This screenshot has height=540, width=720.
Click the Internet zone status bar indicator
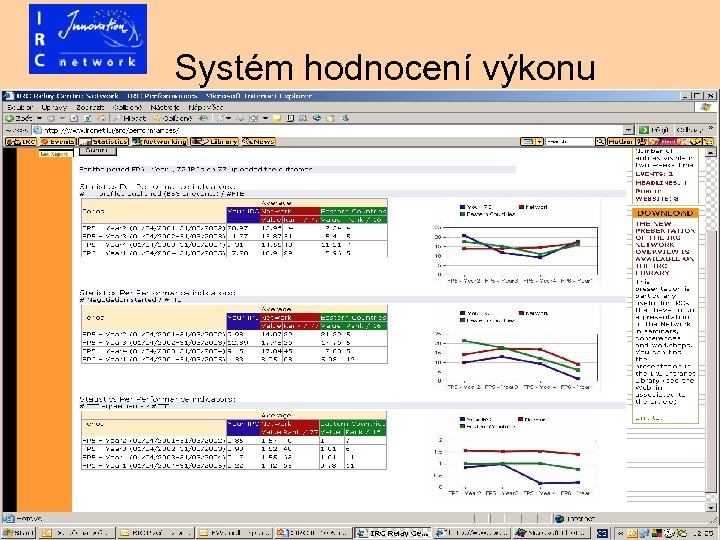coord(576,518)
